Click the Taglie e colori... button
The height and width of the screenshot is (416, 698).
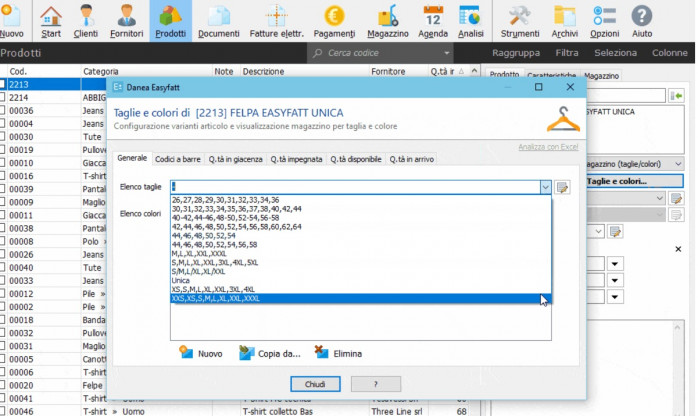point(635,181)
